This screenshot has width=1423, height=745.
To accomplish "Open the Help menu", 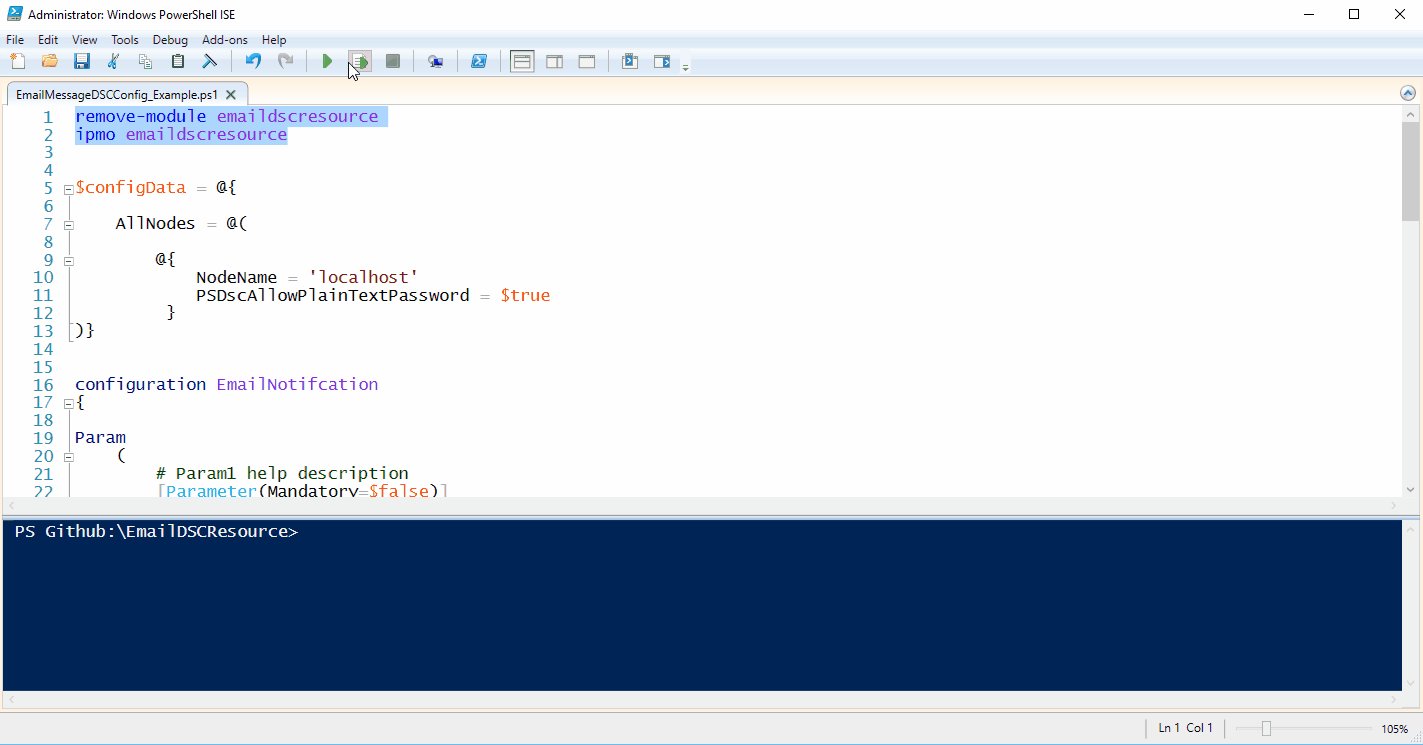I will pyautogui.click(x=274, y=40).
